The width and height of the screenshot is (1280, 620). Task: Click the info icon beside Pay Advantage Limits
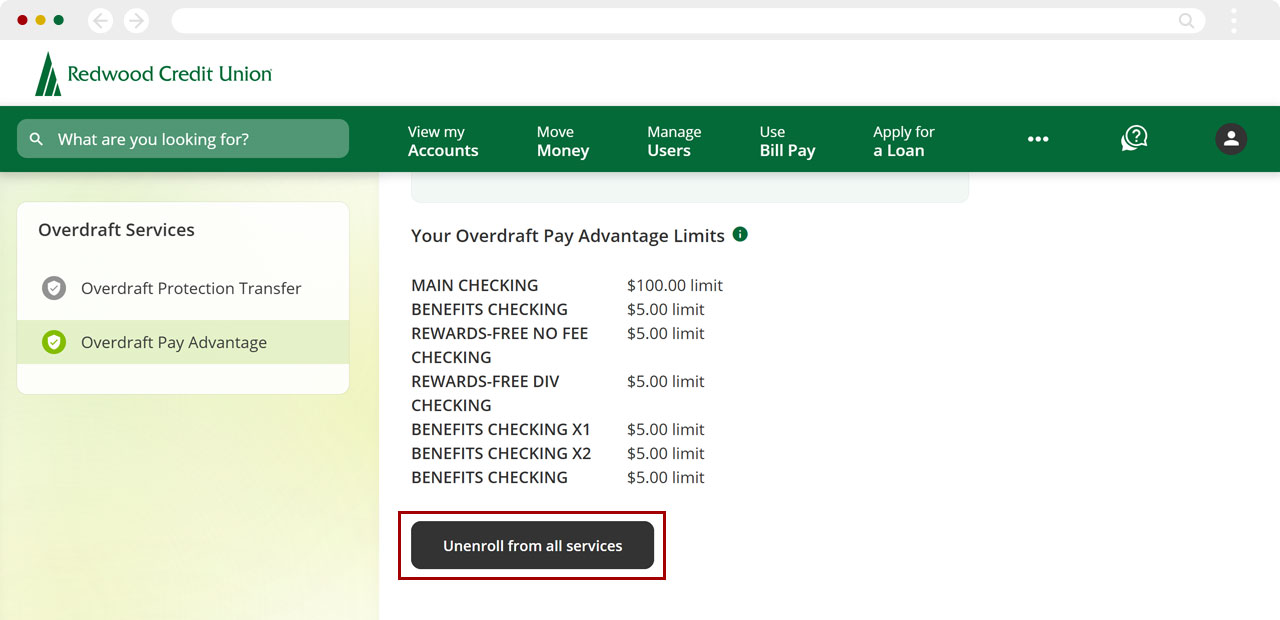click(740, 235)
